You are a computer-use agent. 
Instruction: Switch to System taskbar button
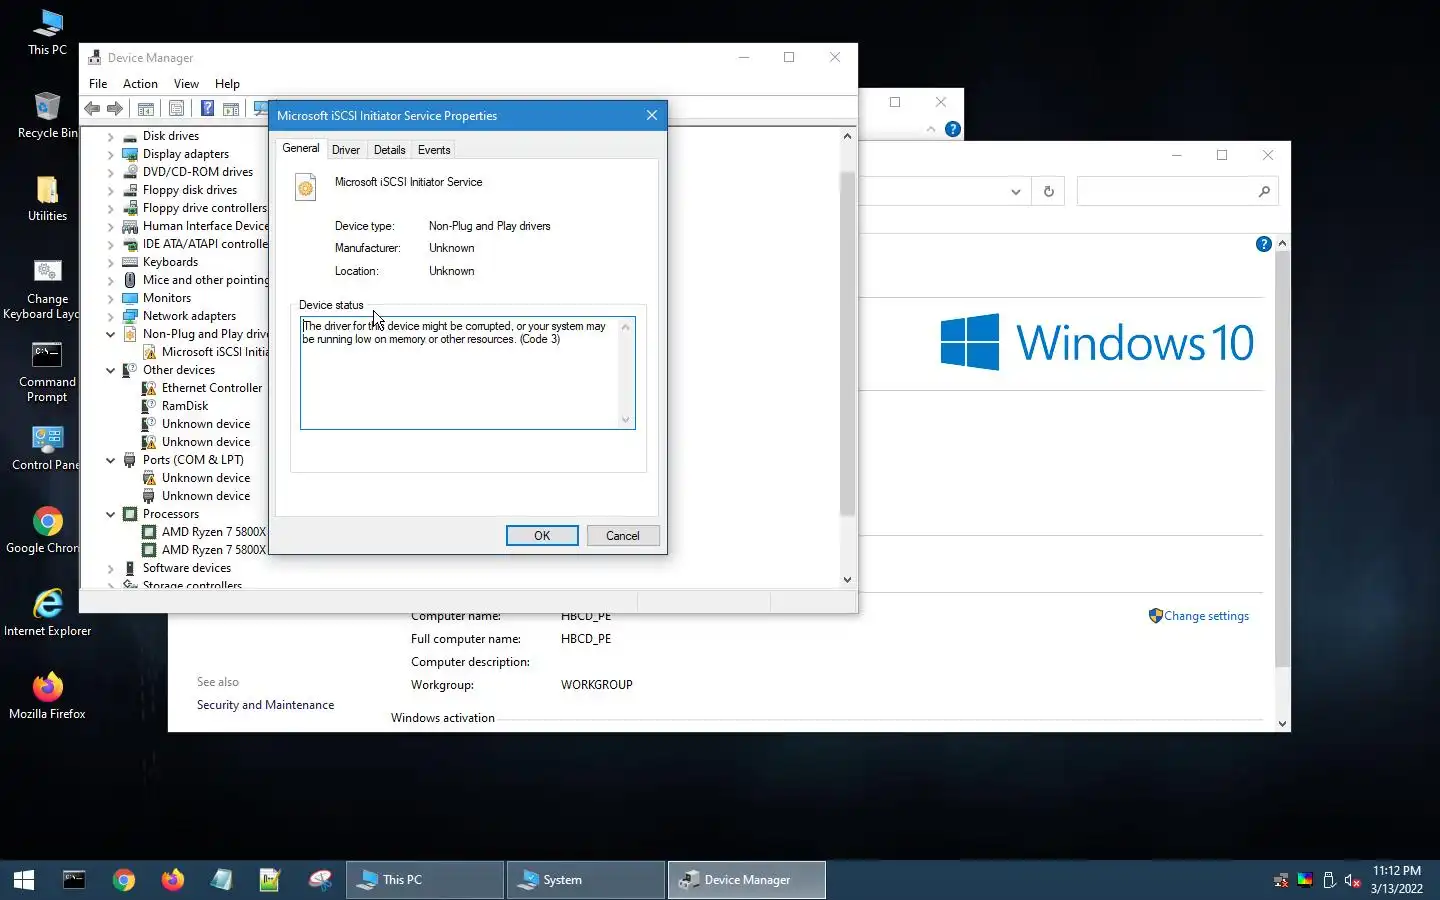pos(585,880)
